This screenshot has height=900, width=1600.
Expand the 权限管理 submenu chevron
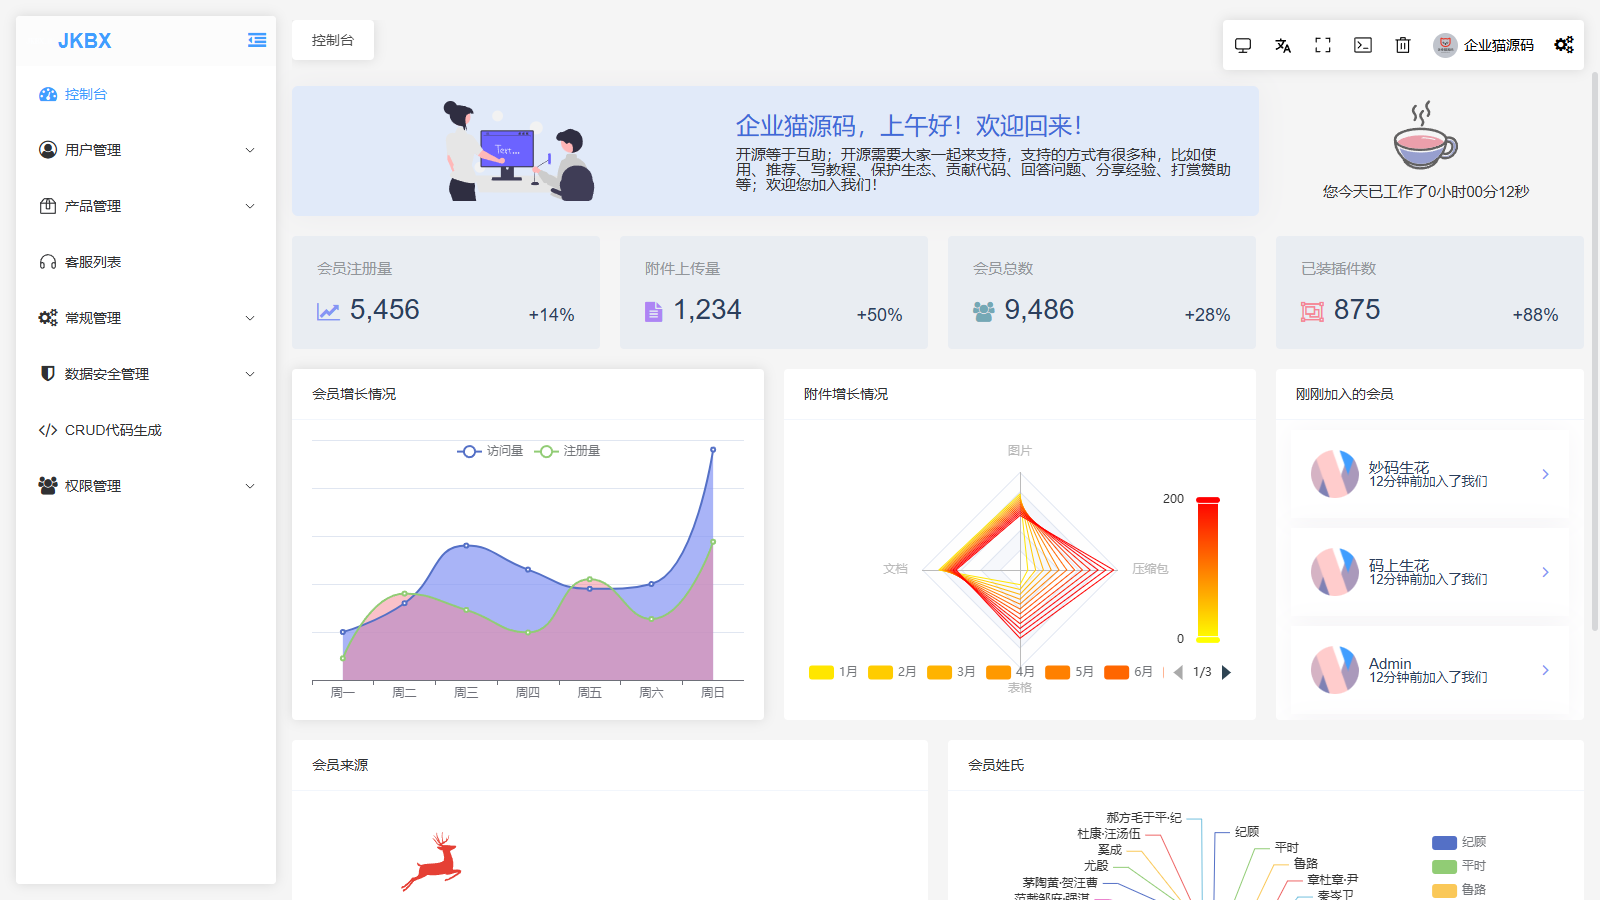(250, 486)
